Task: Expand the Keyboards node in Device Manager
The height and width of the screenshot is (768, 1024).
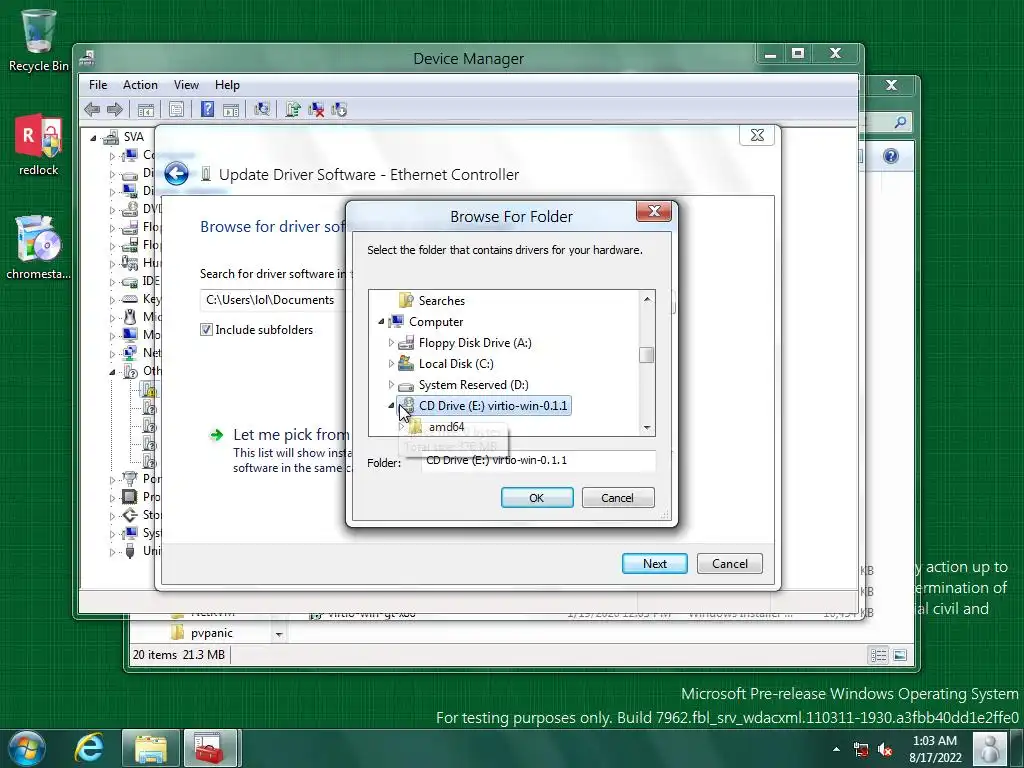Action: 112,300
